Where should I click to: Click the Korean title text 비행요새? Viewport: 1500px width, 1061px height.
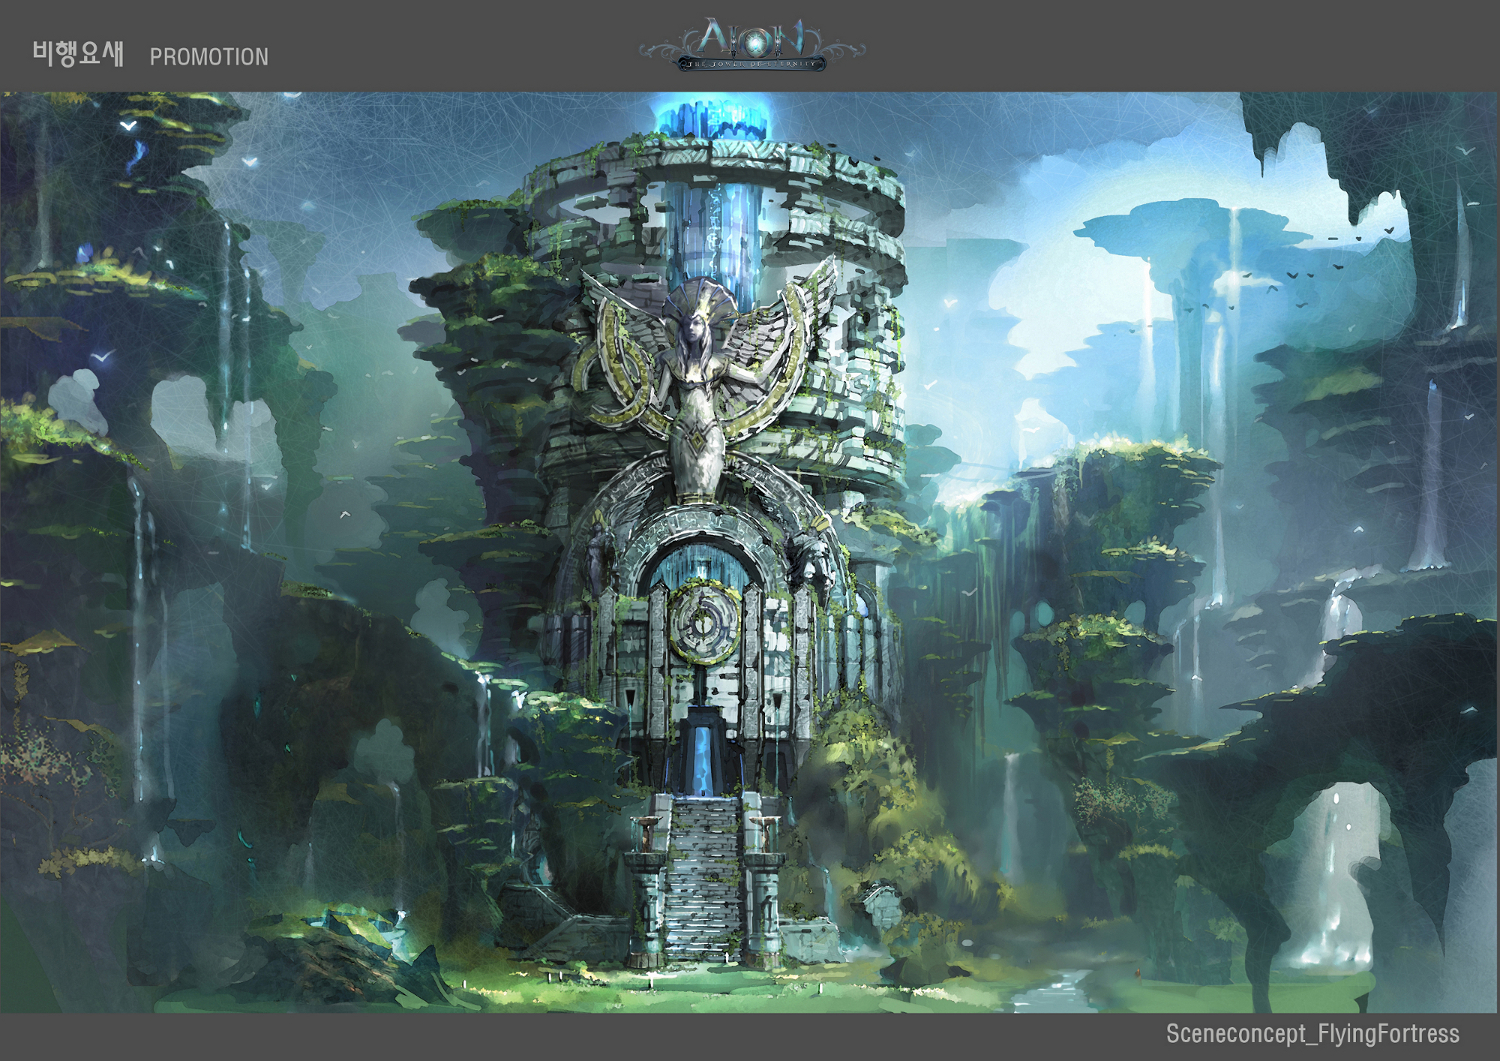click(x=78, y=53)
